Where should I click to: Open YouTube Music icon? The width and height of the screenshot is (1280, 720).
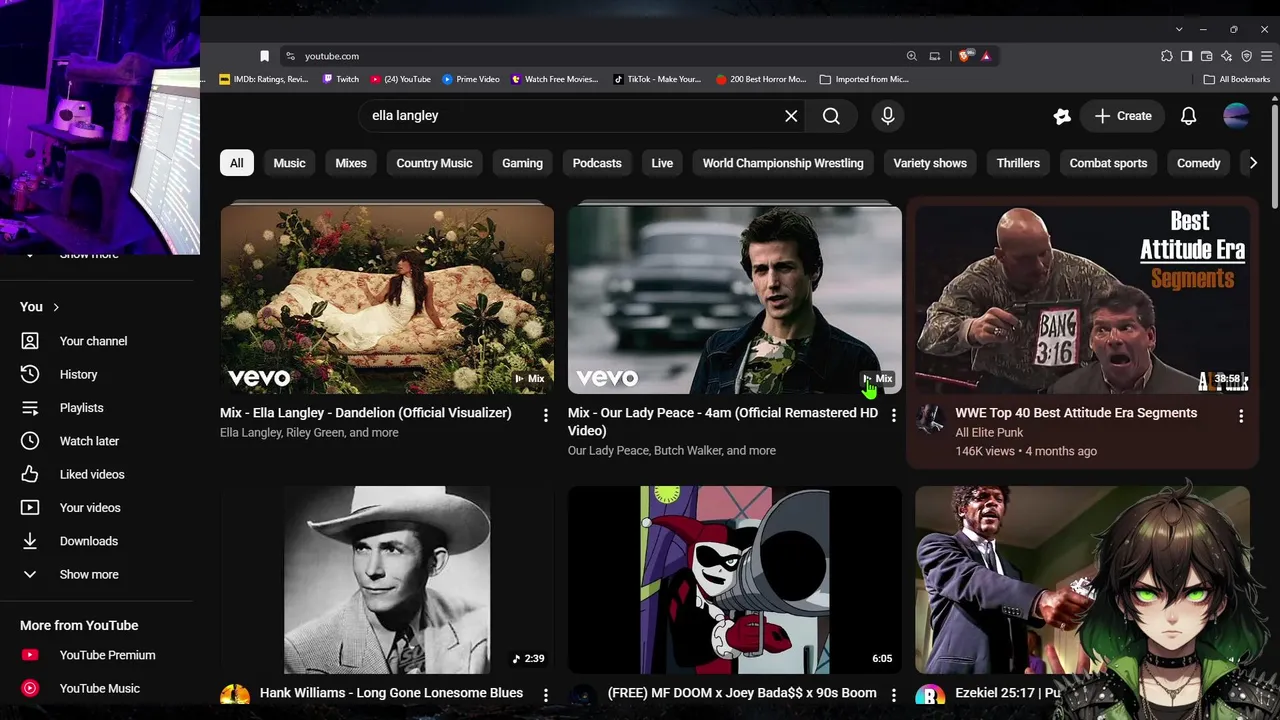(30, 688)
